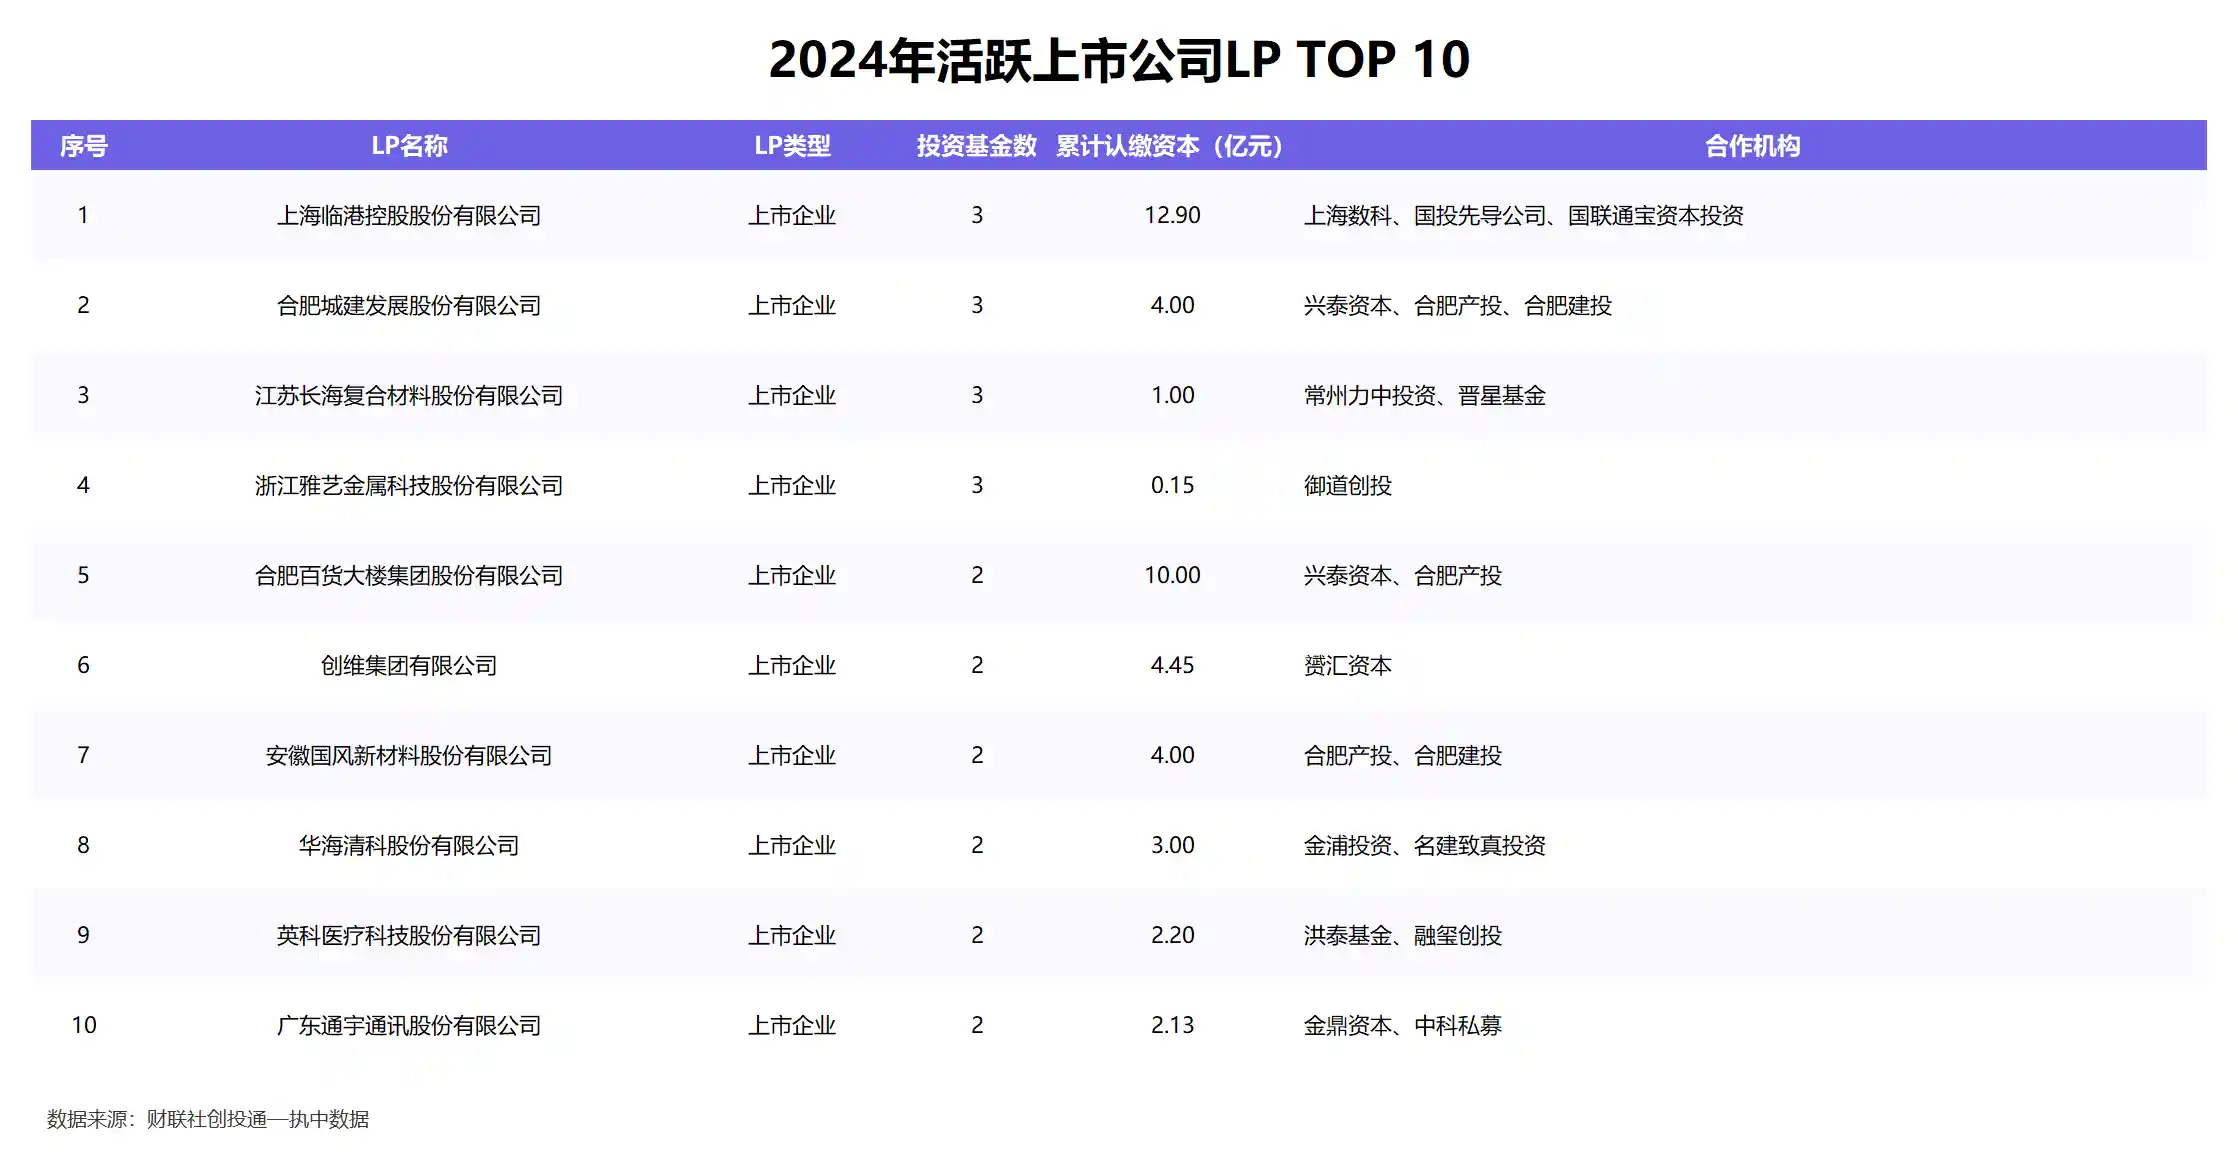Select the cell 华海清科股份有限公司
2238x1170 pixels.
(x=409, y=845)
